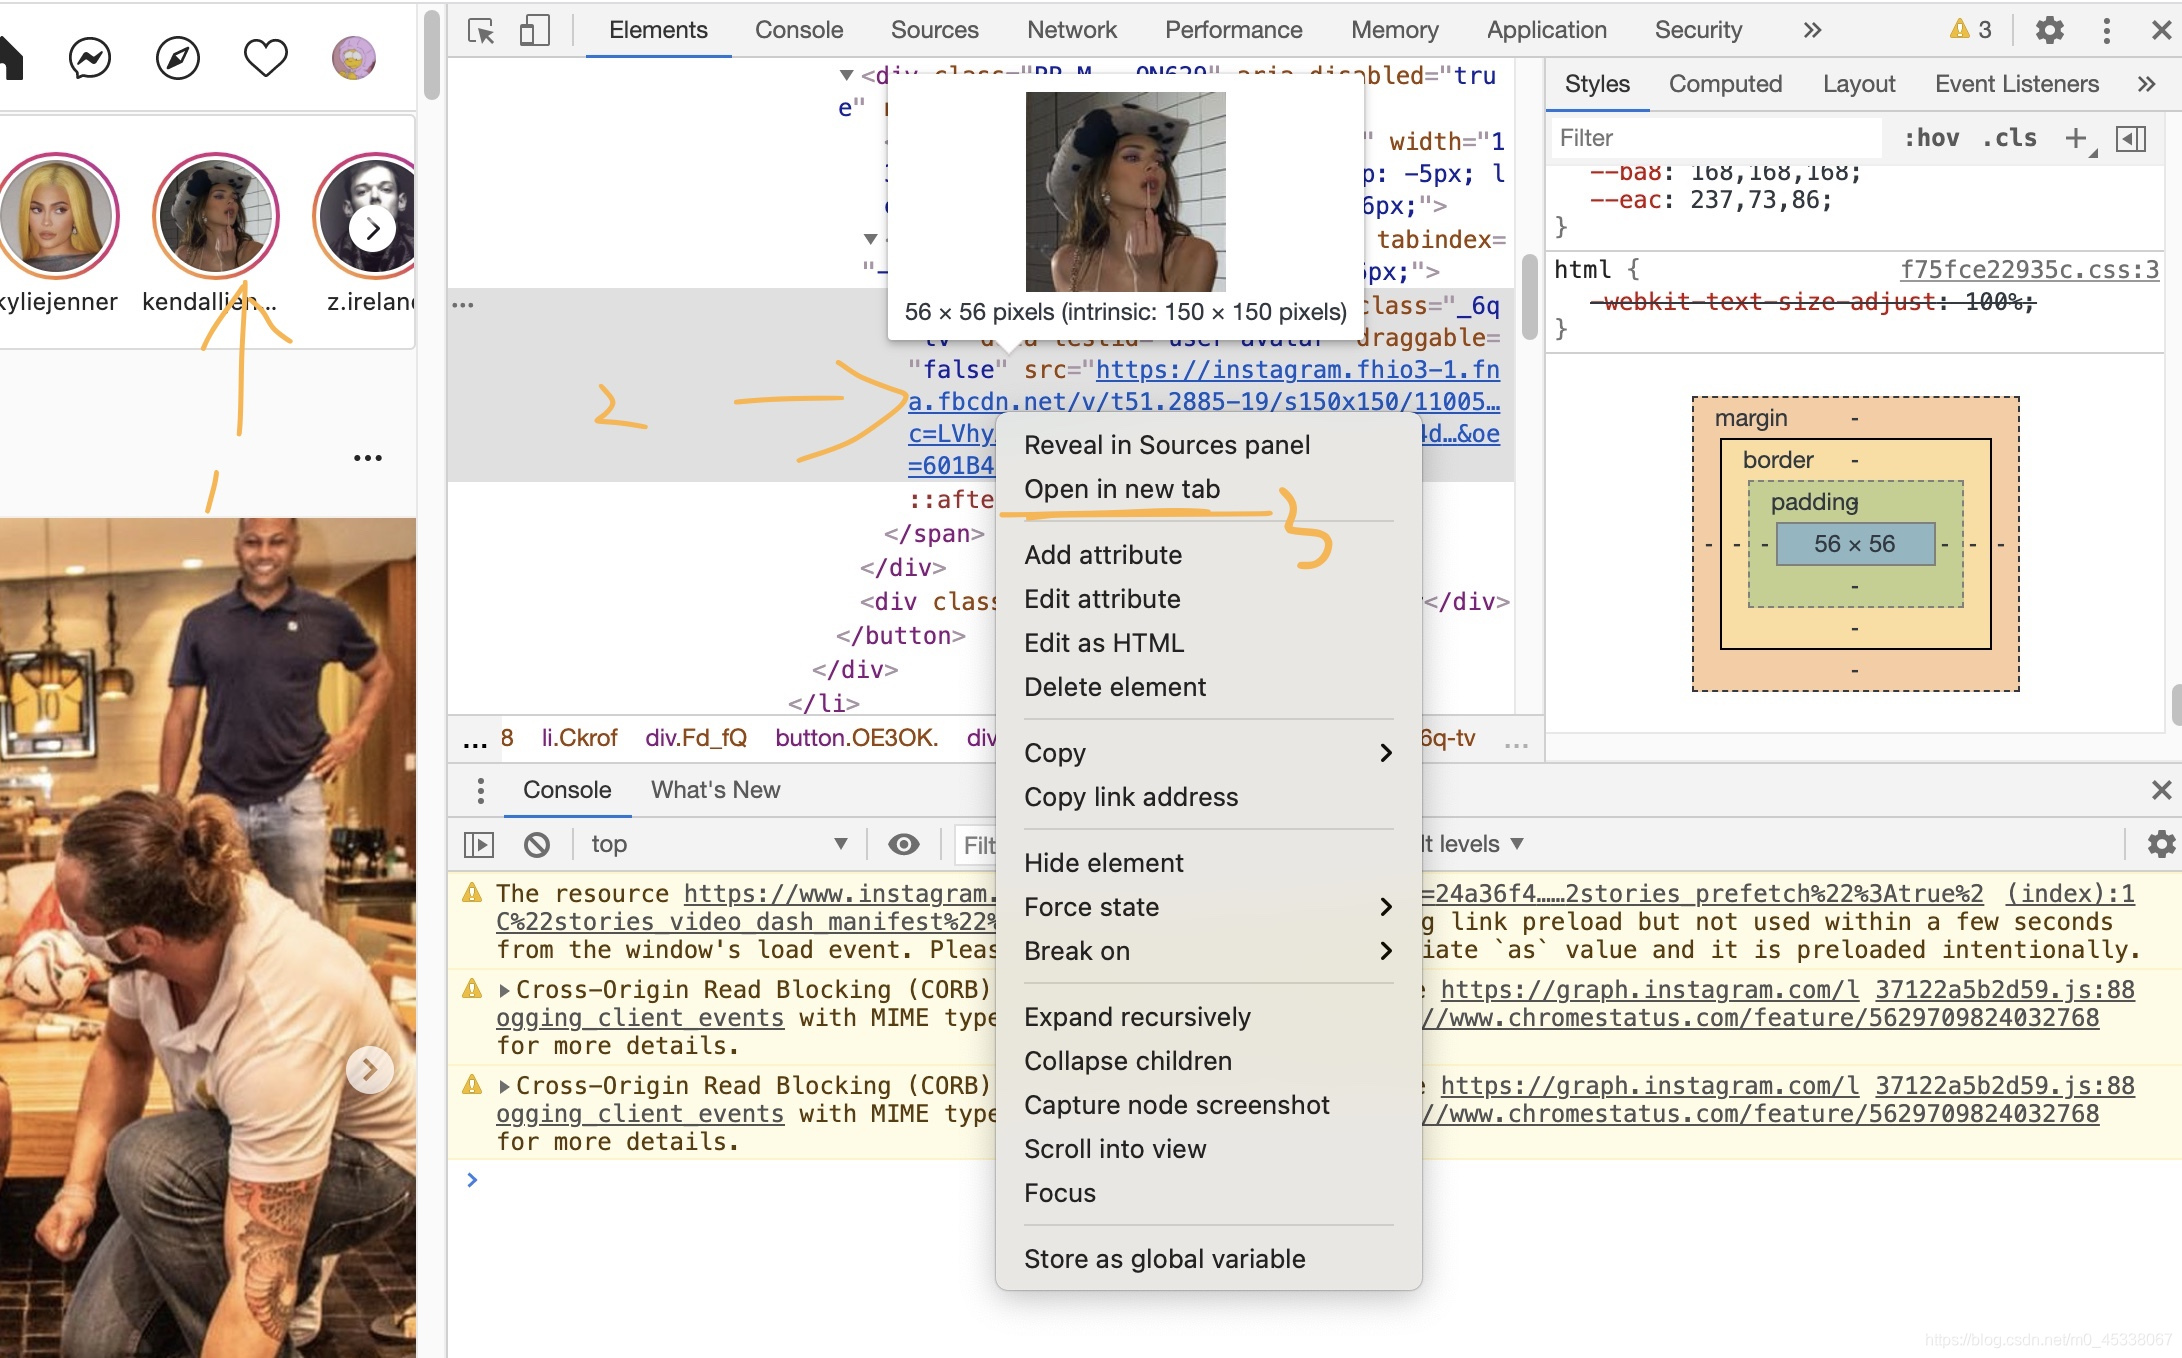Switch to the Computed tab
The width and height of the screenshot is (2182, 1358).
(1726, 84)
